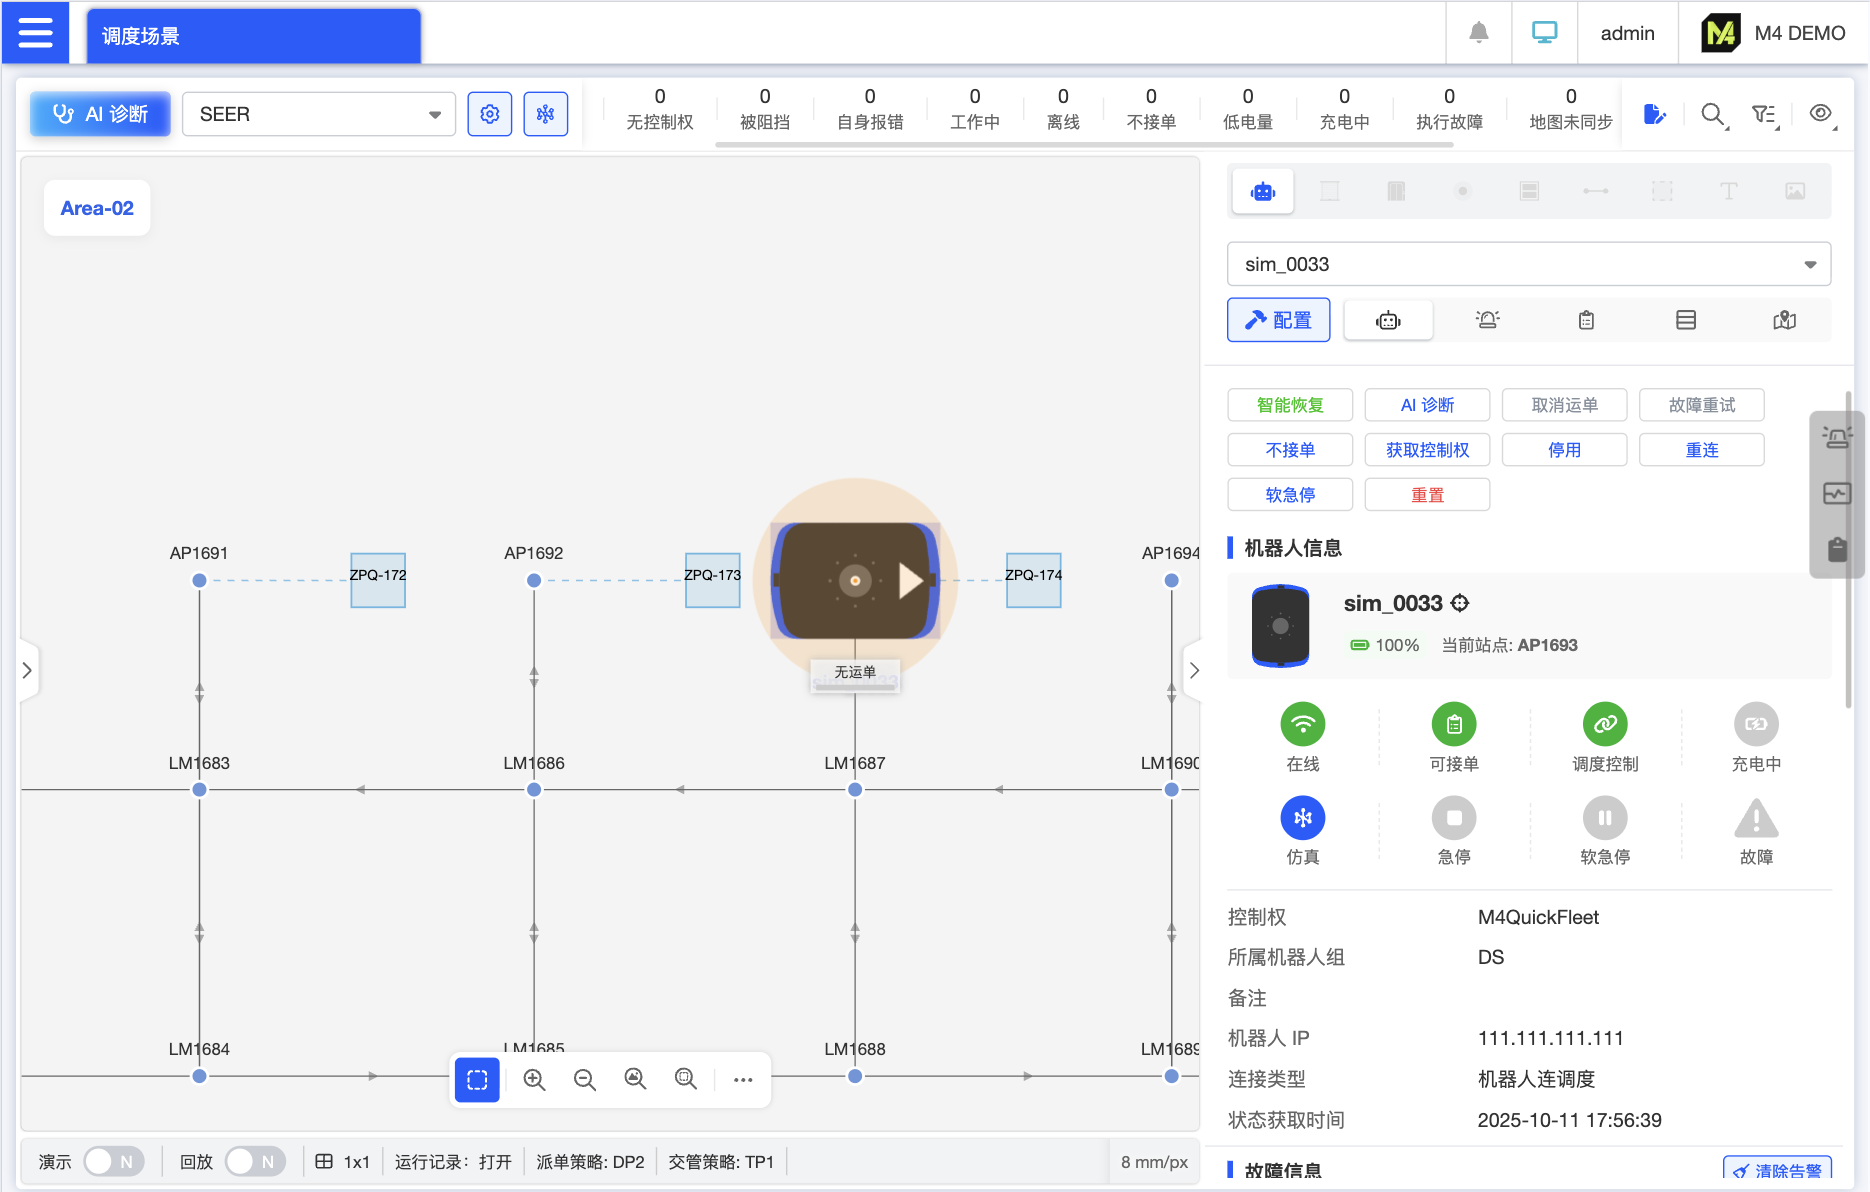The image size is (1870, 1192).
Task: Click the zoom-in magnifier in the map toolbar
Action: (535, 1080)
